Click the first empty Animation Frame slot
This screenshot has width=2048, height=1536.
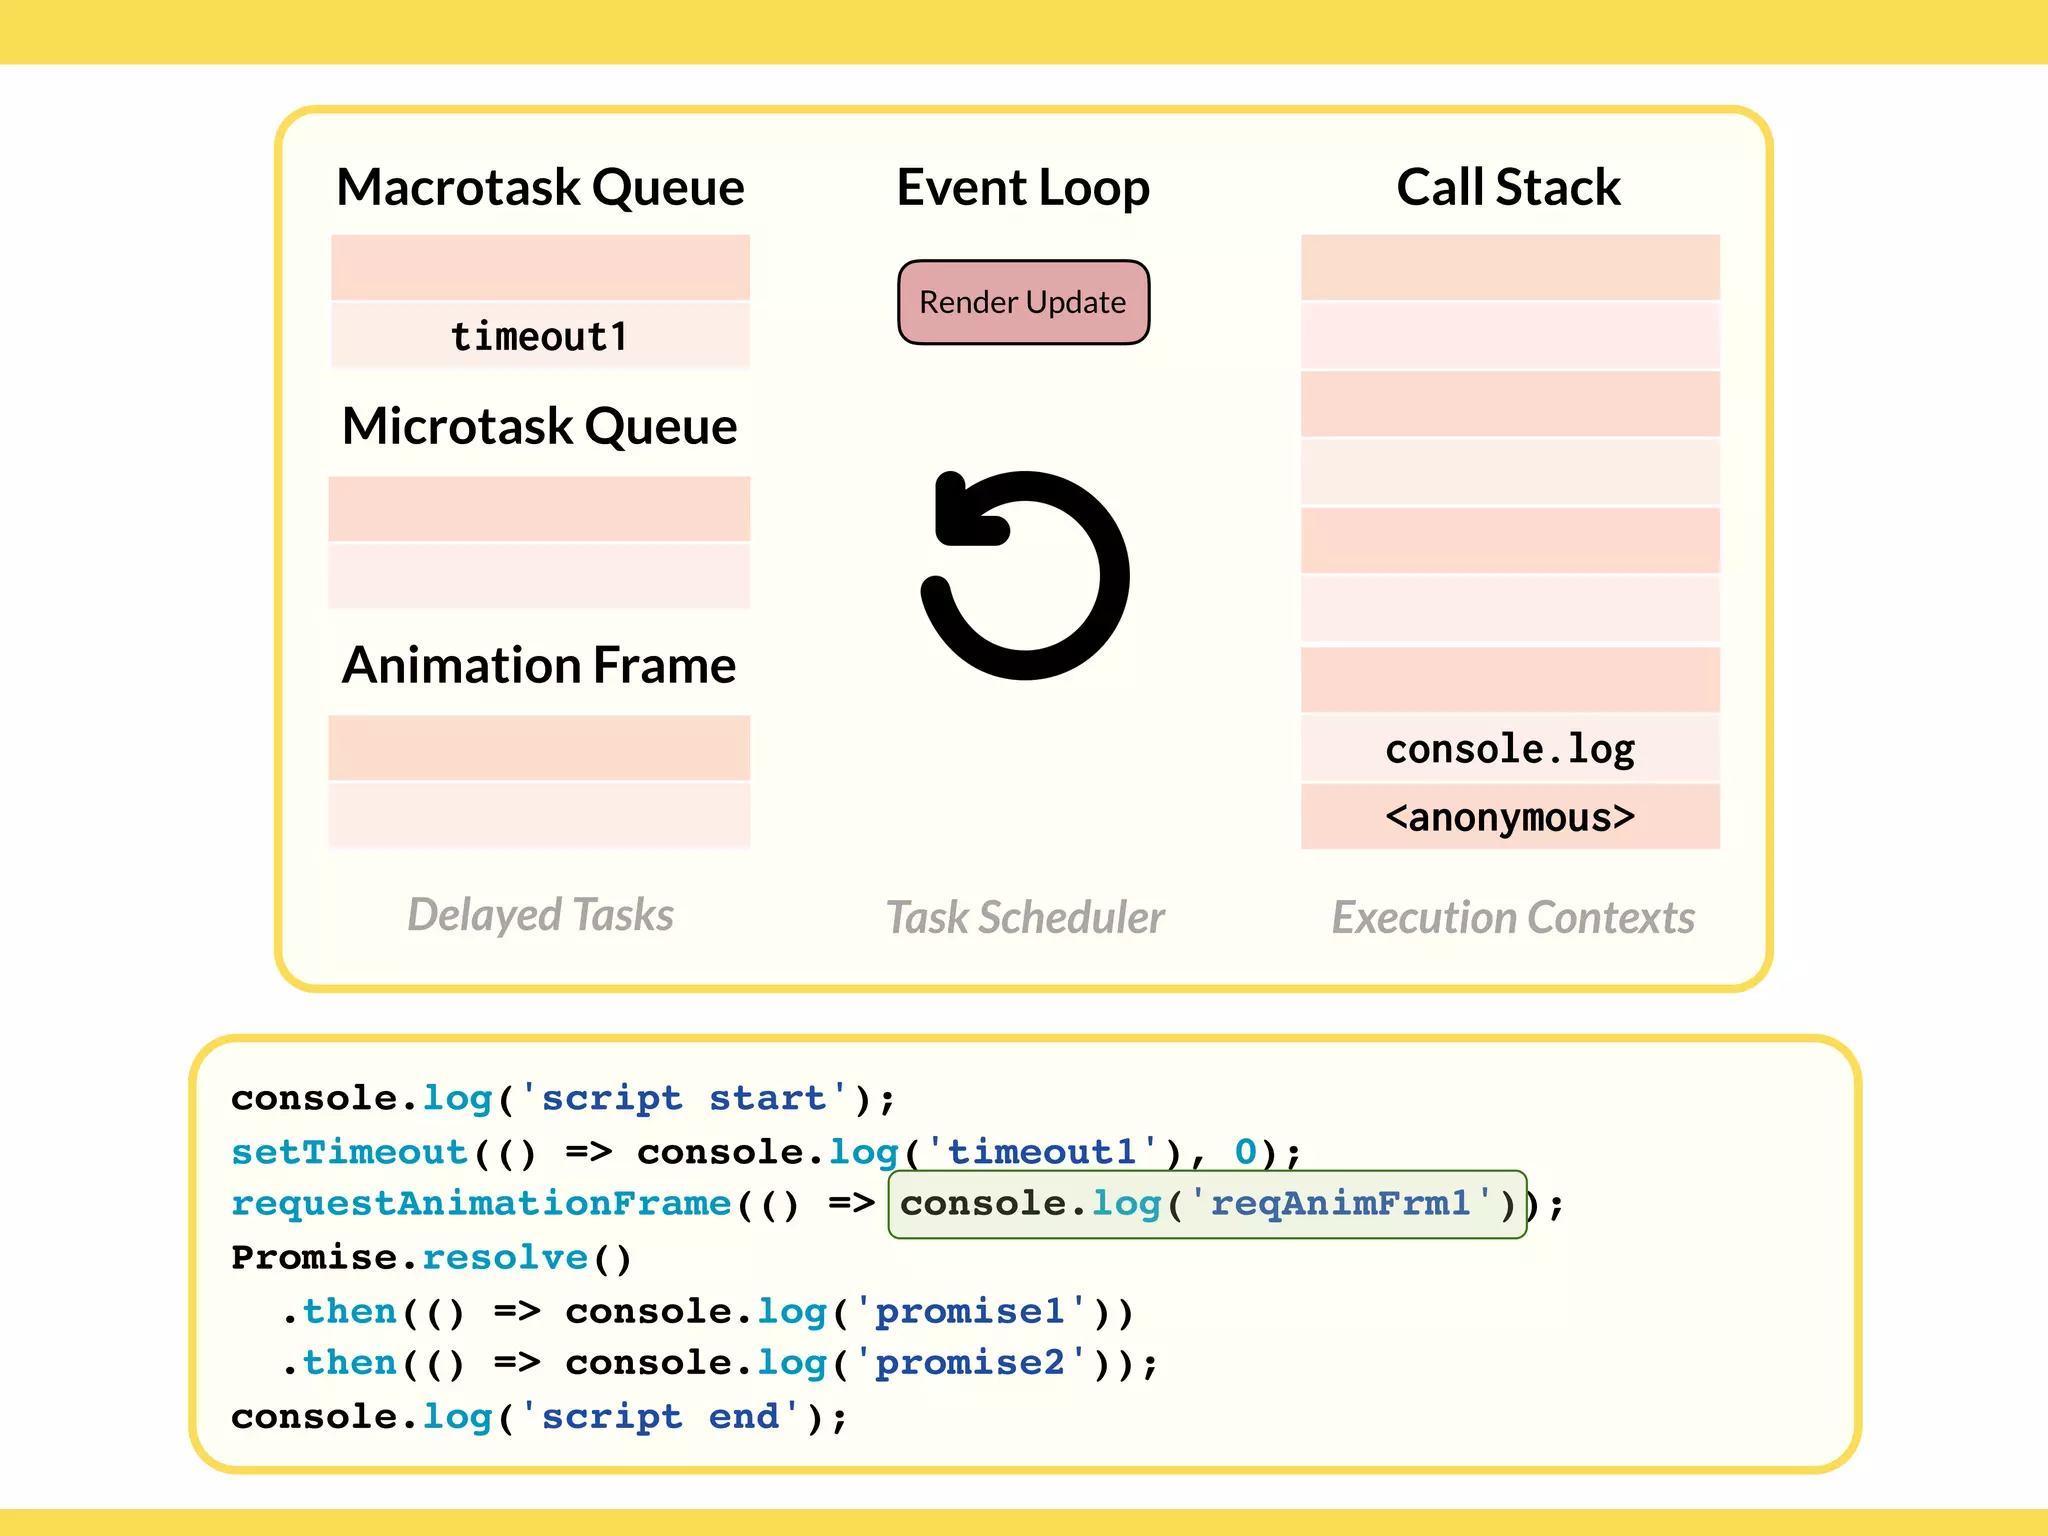pos(540,748)
